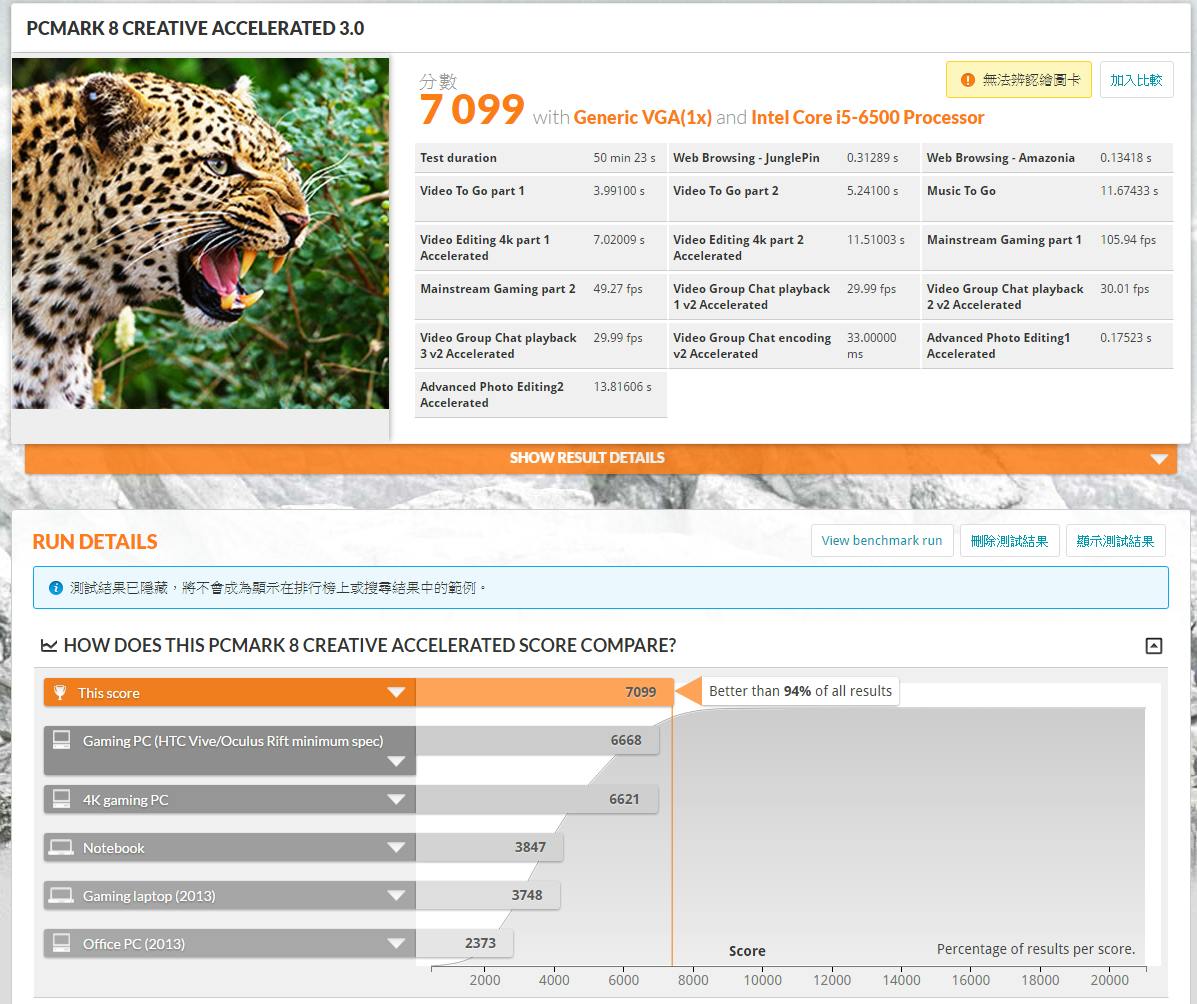Click the desktop icon for Gaming PC (HTC Vive/Oculus Rift)
This screenshot has width=1197, height=1004.
click(x=61, y=740)
